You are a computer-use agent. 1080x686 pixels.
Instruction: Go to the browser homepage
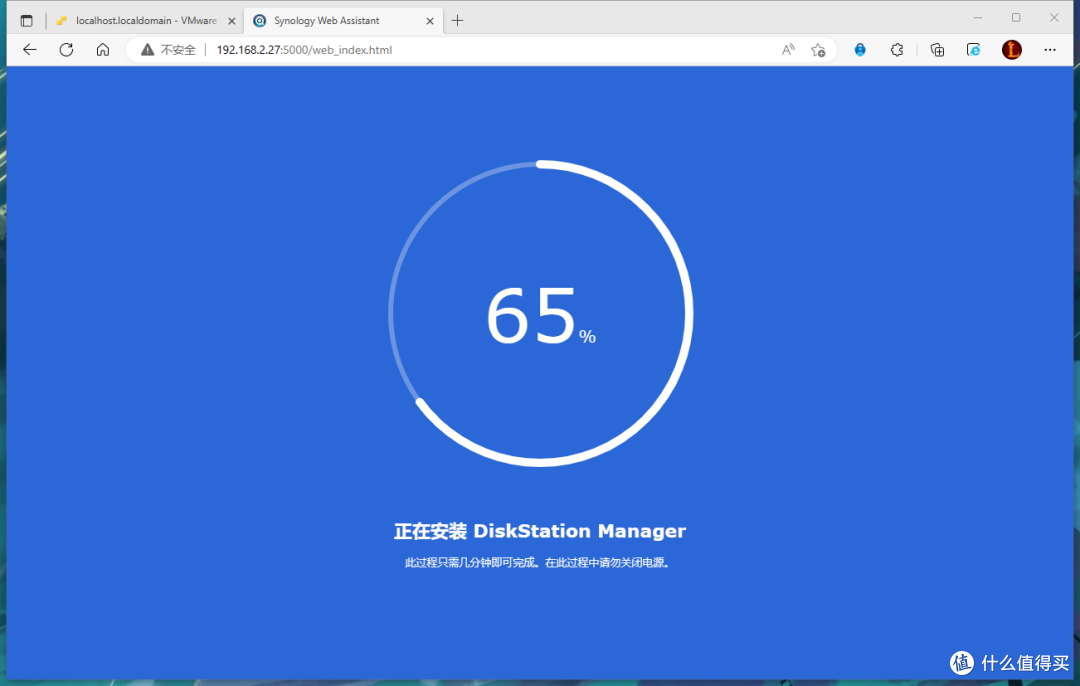(x=102, y=49)
